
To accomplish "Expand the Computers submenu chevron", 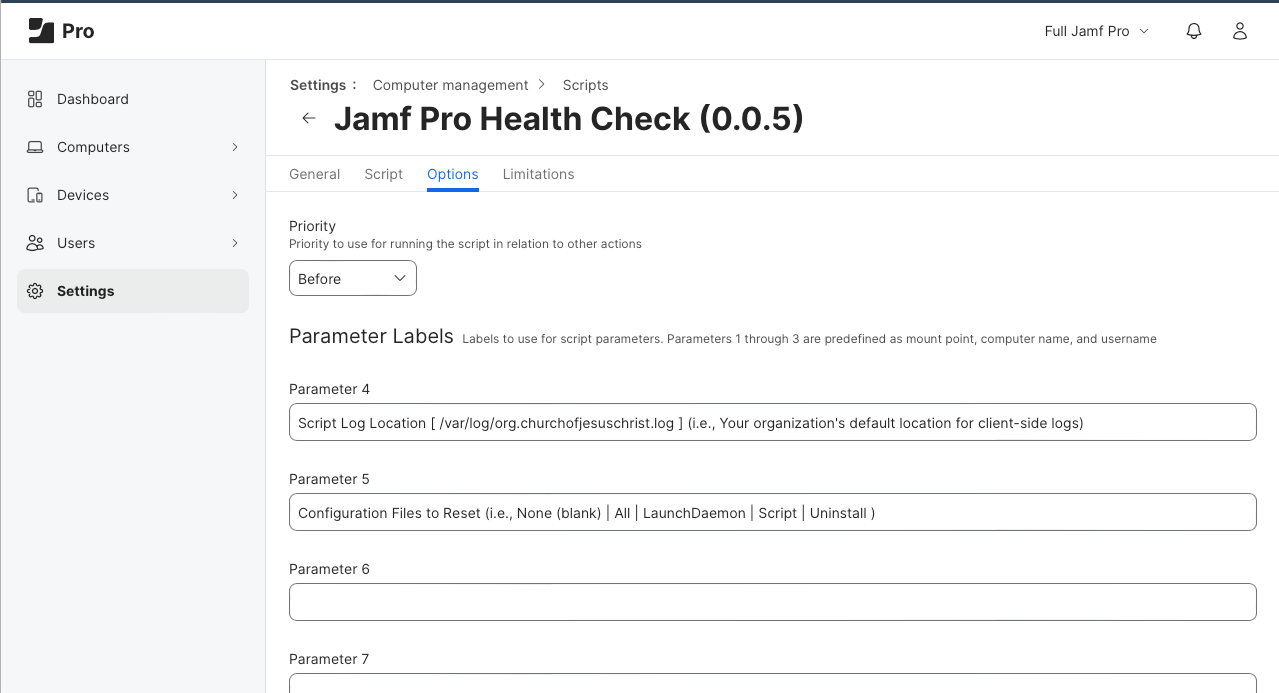I will coord(235,147).
